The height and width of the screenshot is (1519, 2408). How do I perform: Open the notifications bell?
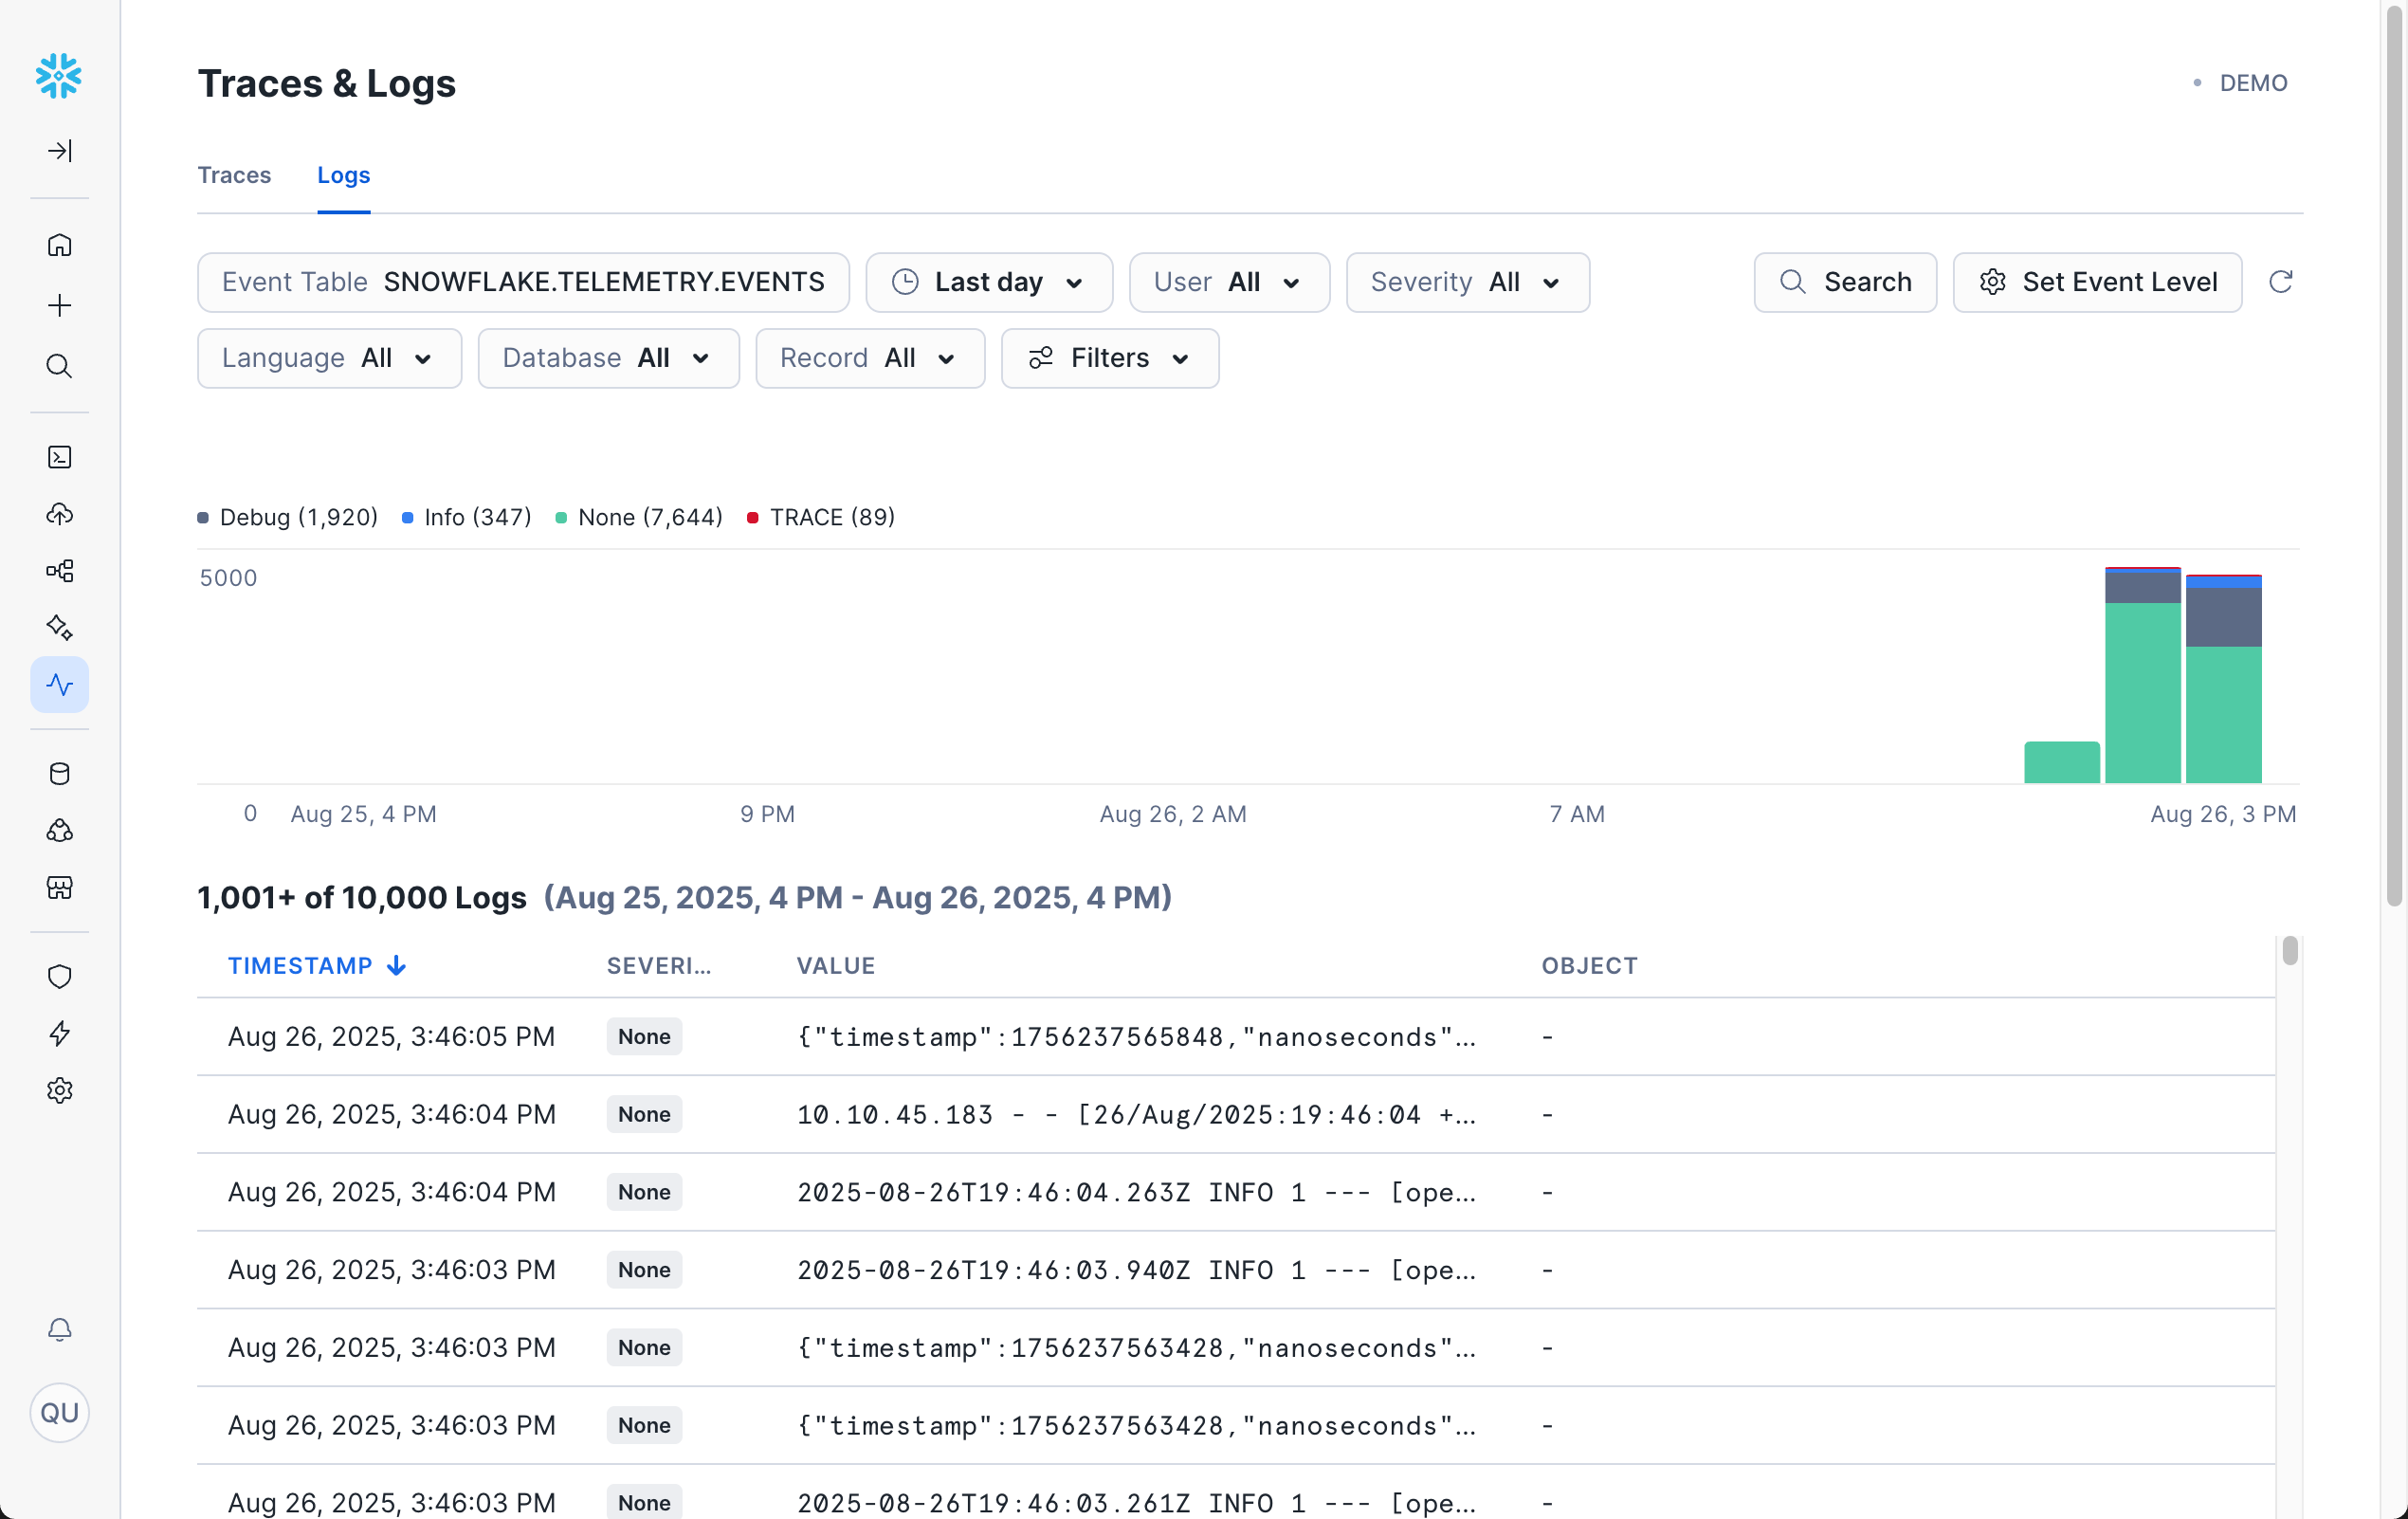point(60,1330)
